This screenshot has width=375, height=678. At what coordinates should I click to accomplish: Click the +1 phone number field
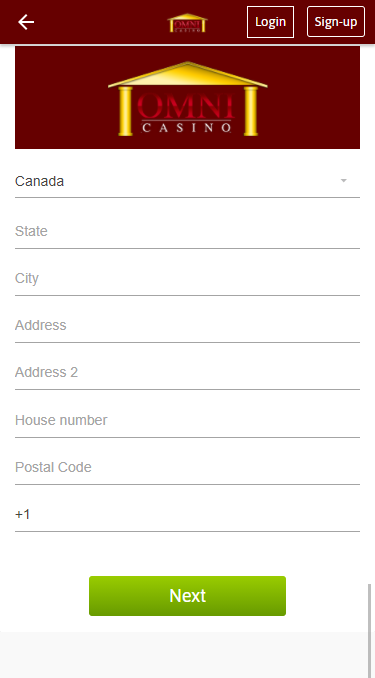point(187,515)
